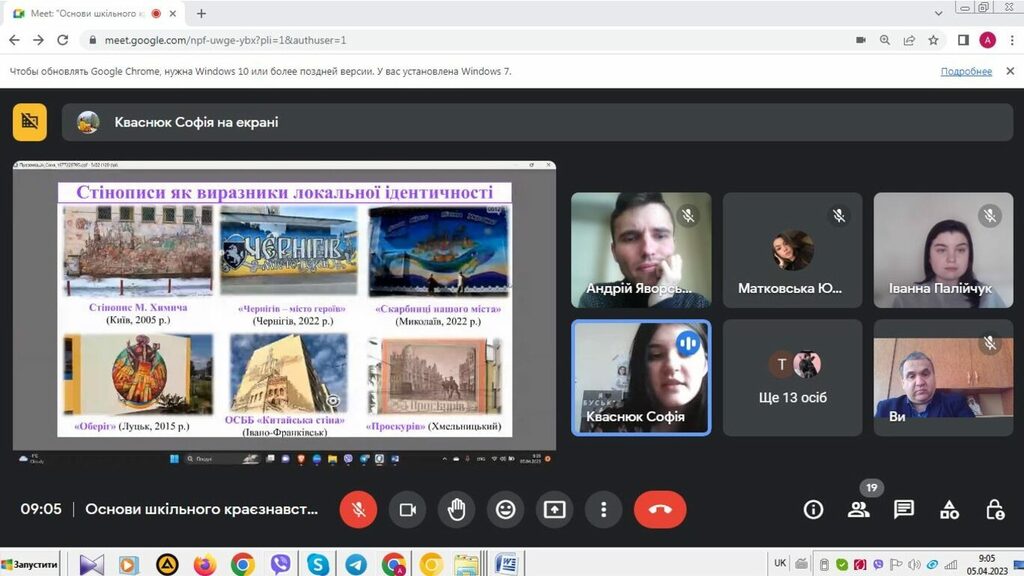Open host controls lock icon
This screenshot has width=1024, height=576.
995,510
